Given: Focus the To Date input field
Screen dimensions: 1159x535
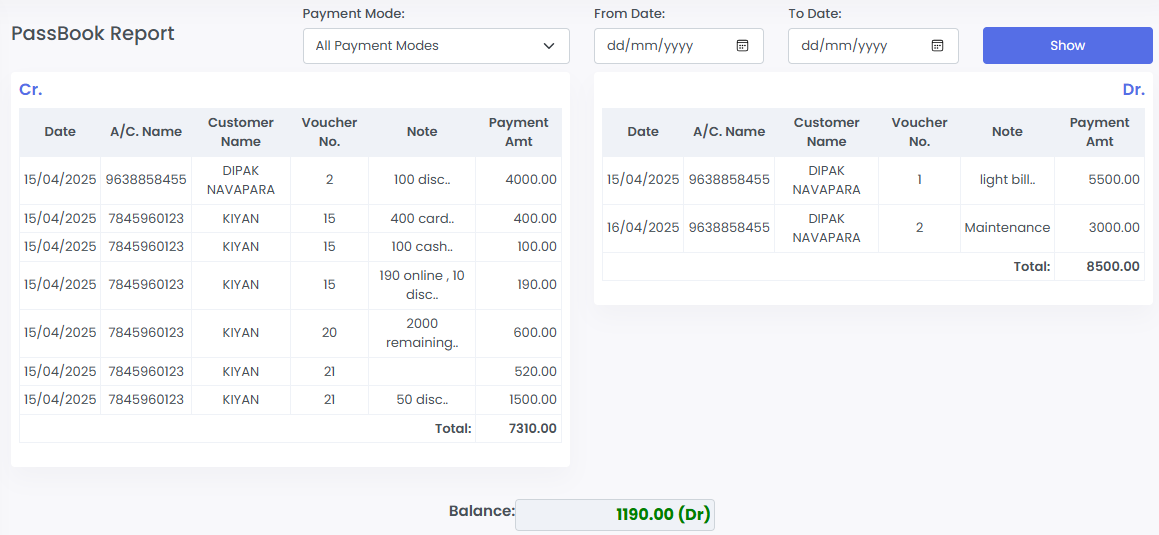Looking at the screenshot, I should pyautogui.click(x=873, y=46).
